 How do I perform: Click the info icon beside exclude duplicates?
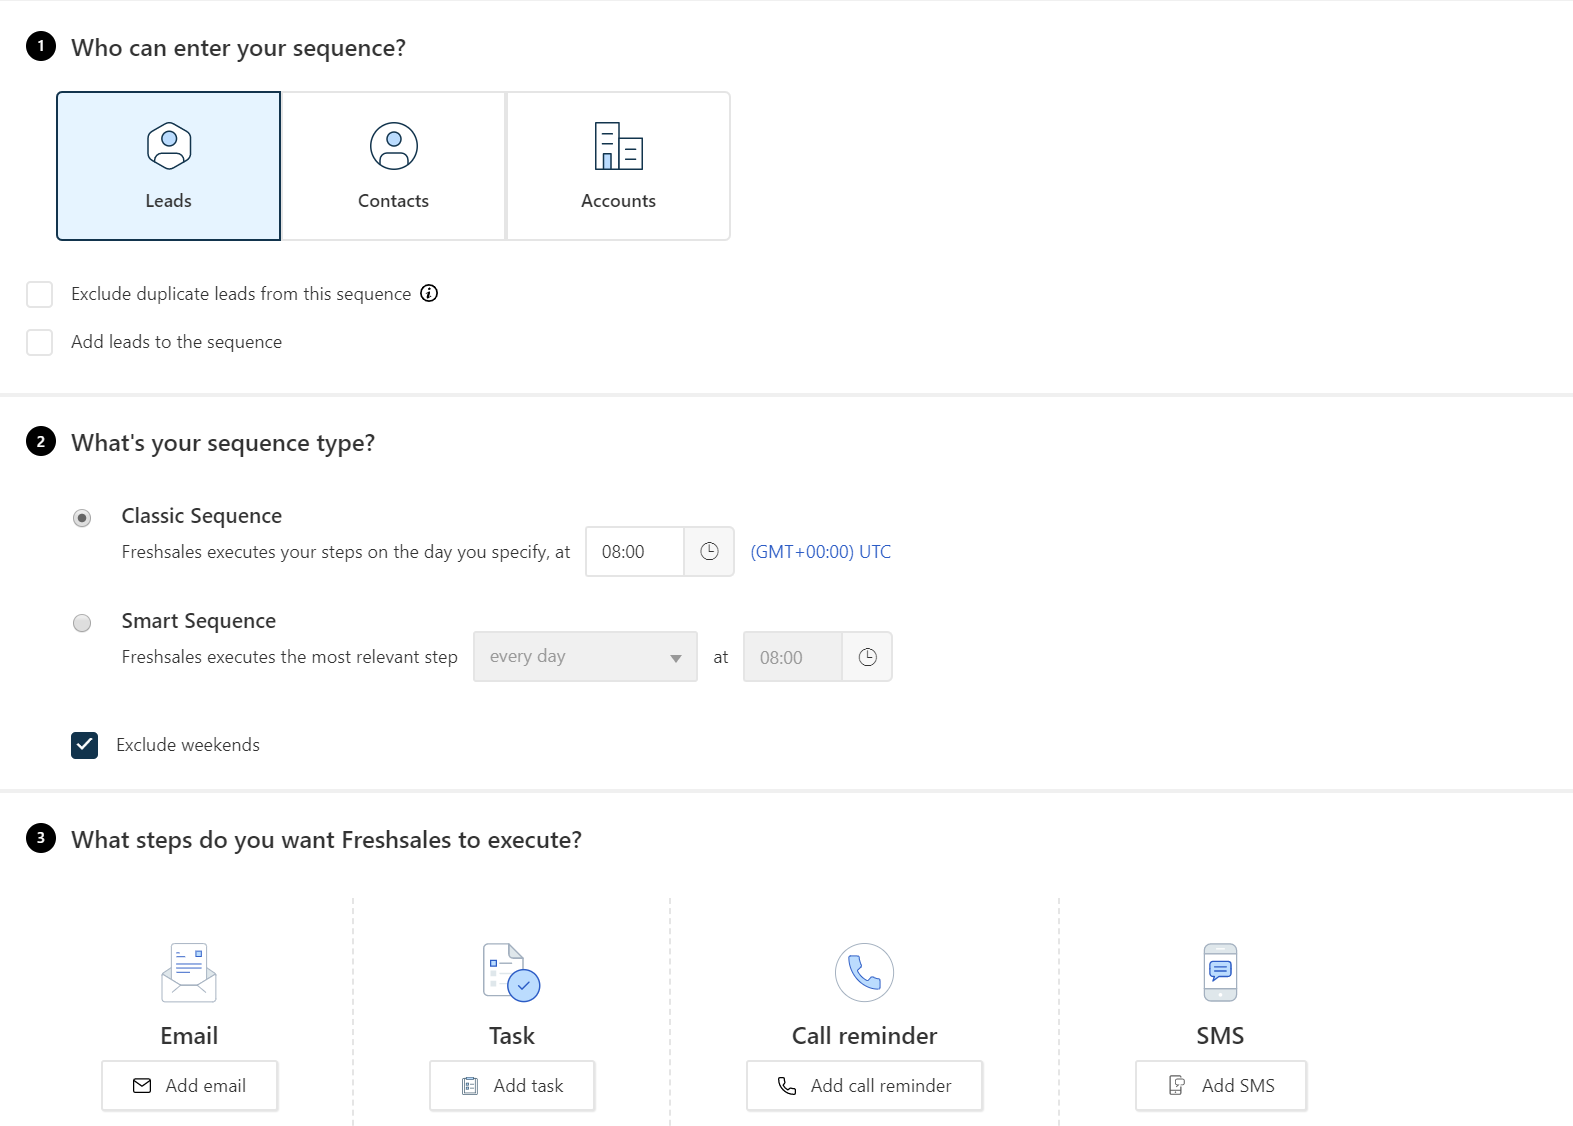(x=429, y=293)
